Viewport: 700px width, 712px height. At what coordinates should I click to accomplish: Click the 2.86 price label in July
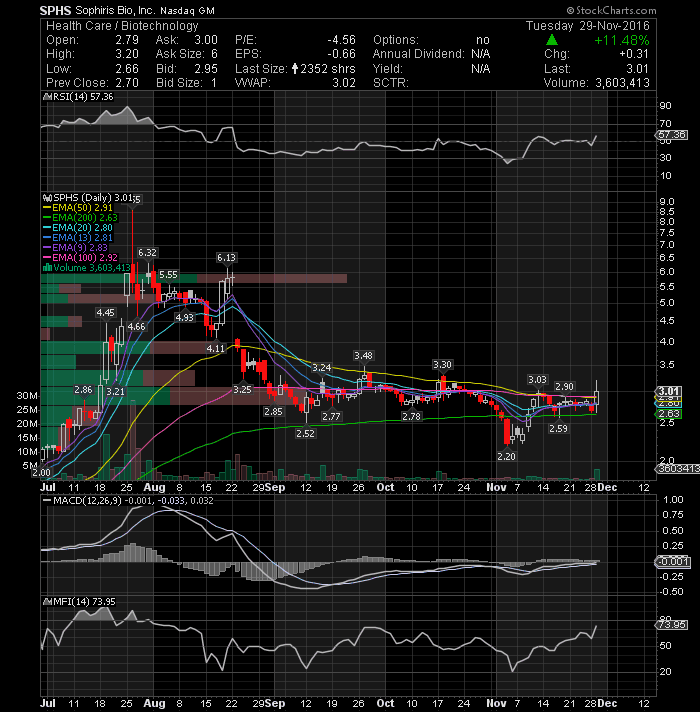[x=83, y=390]
